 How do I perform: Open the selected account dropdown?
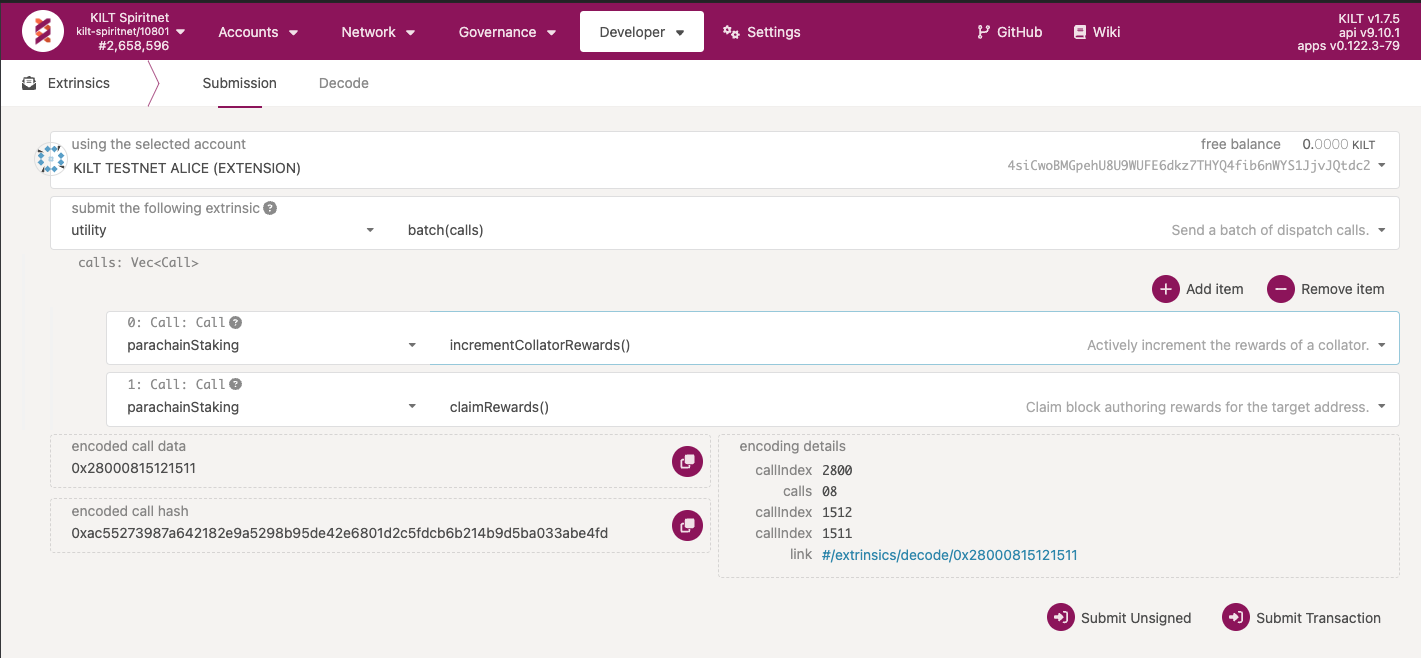click(x=1381, y=166)
